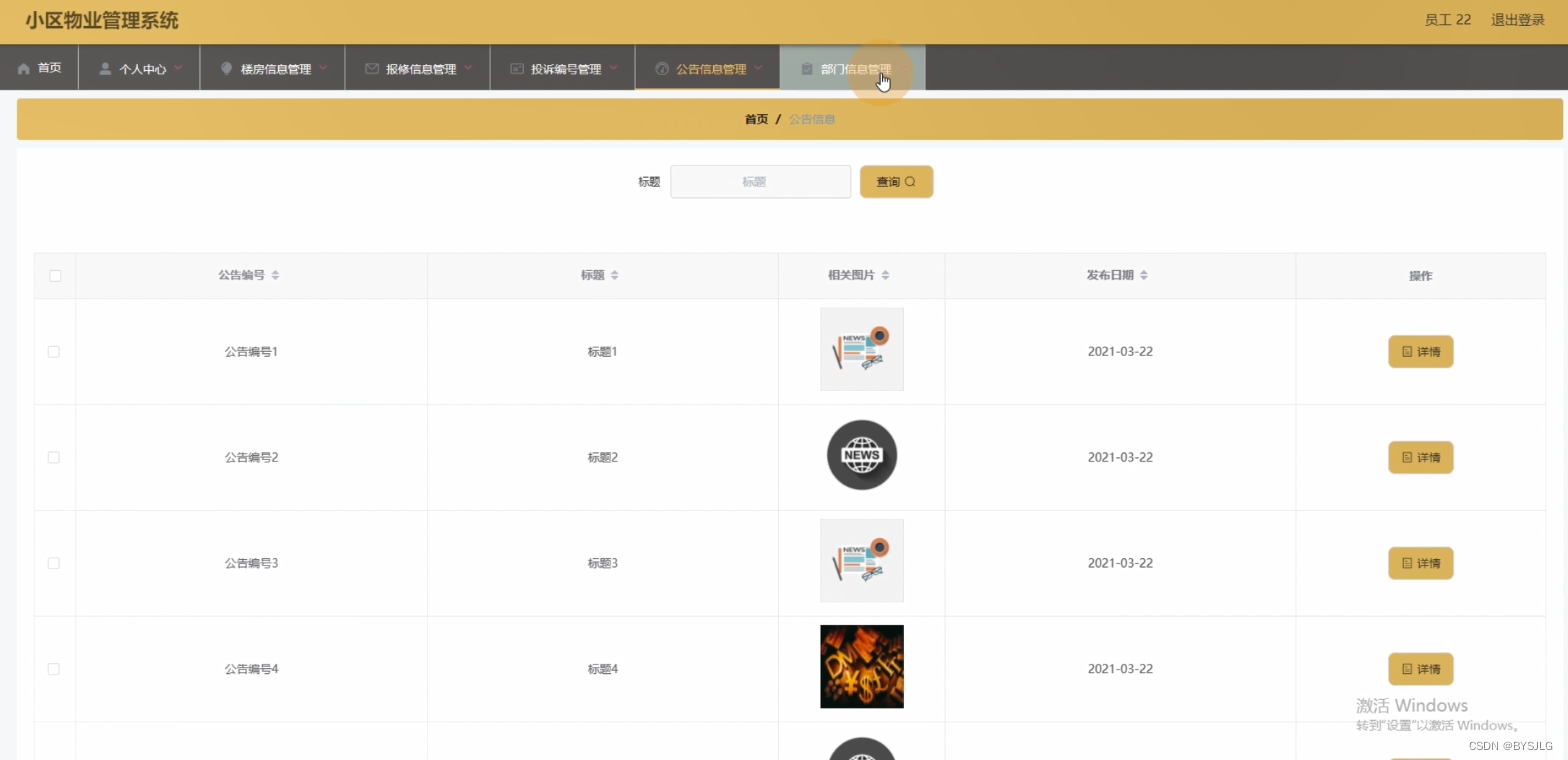Open the 投诉编号管理 menu
The image size is (1568, 760).
pos(563,68)
